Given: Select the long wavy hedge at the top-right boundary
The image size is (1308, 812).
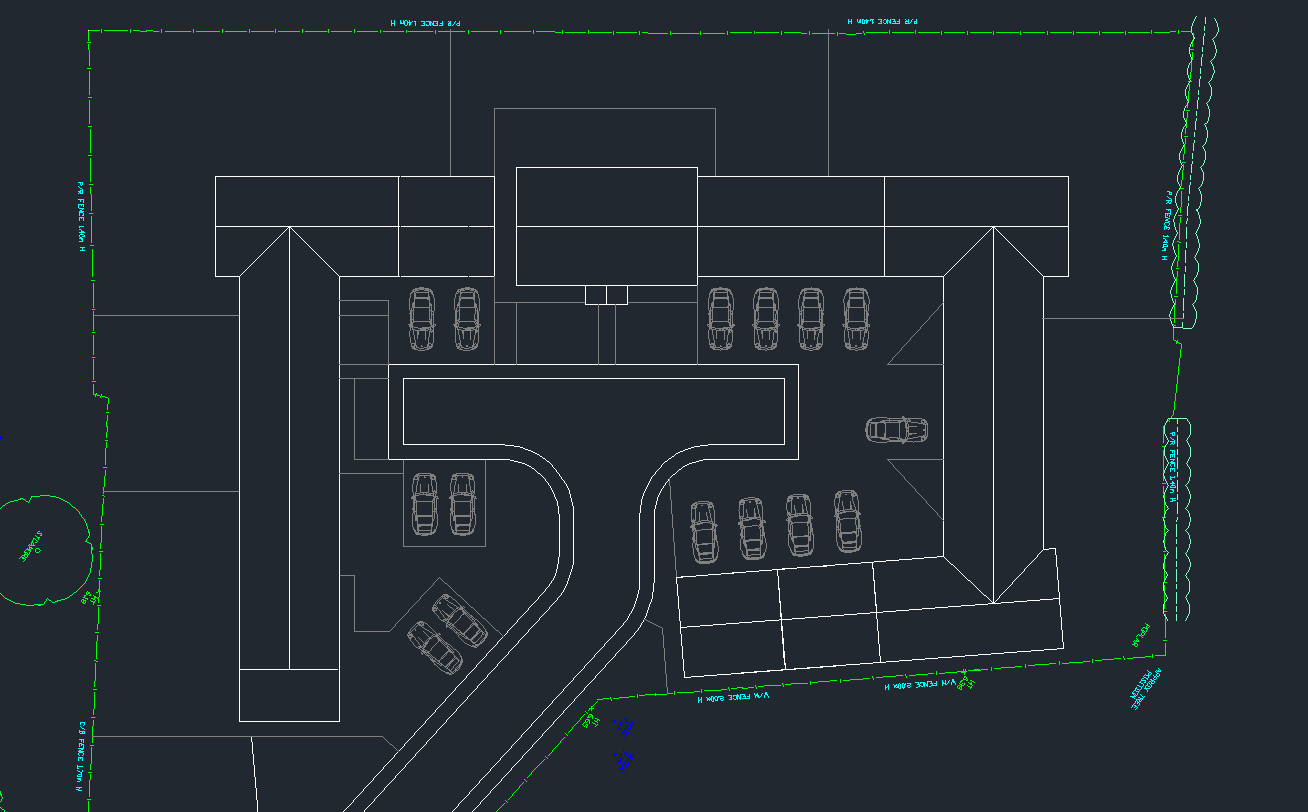Looking at the screenshot, I should [1199, 170].
